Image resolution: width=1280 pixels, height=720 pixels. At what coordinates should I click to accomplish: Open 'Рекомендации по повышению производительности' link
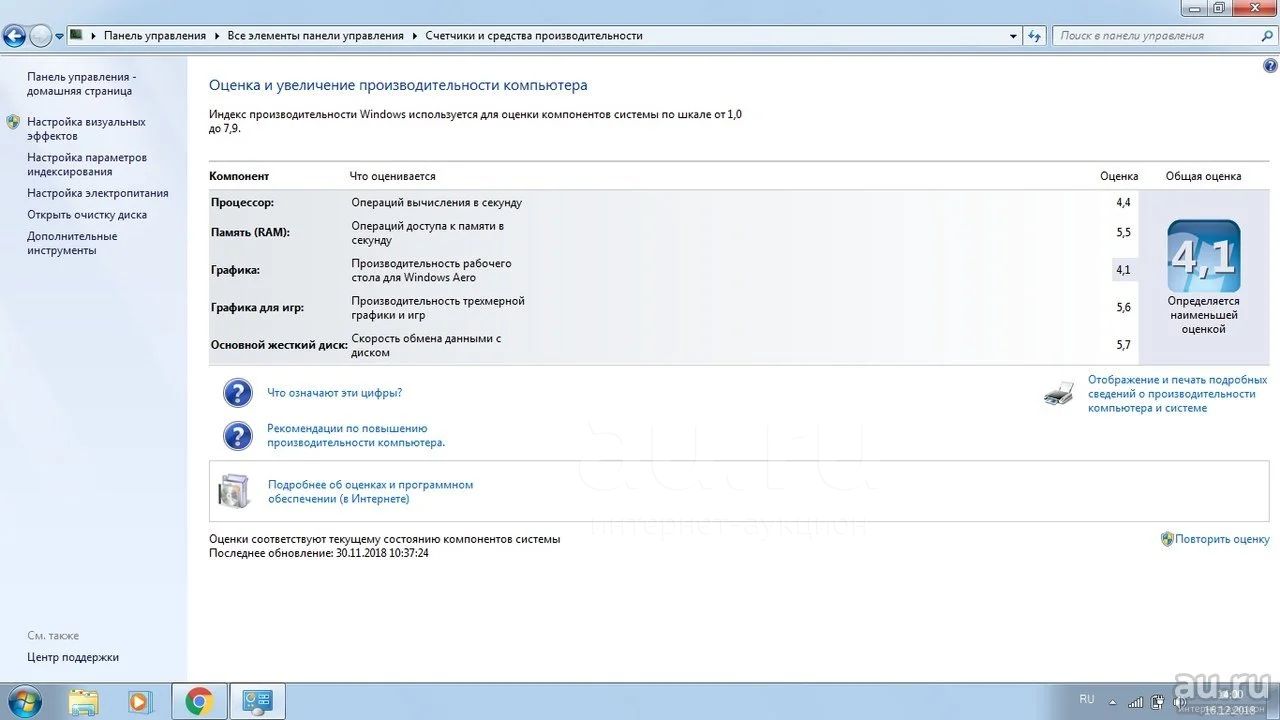click(x=356, y=435)
